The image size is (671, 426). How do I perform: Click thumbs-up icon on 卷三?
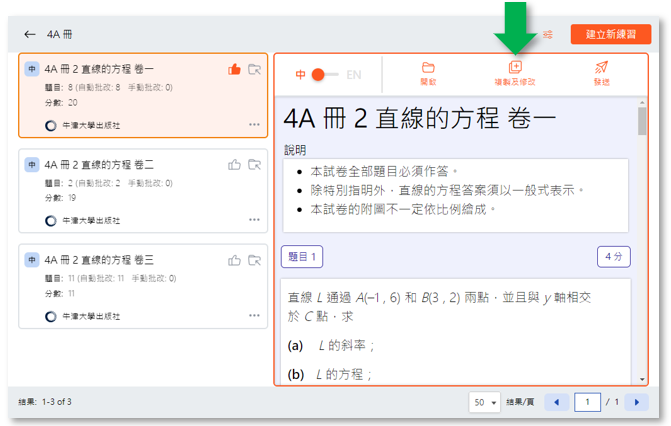234,260
